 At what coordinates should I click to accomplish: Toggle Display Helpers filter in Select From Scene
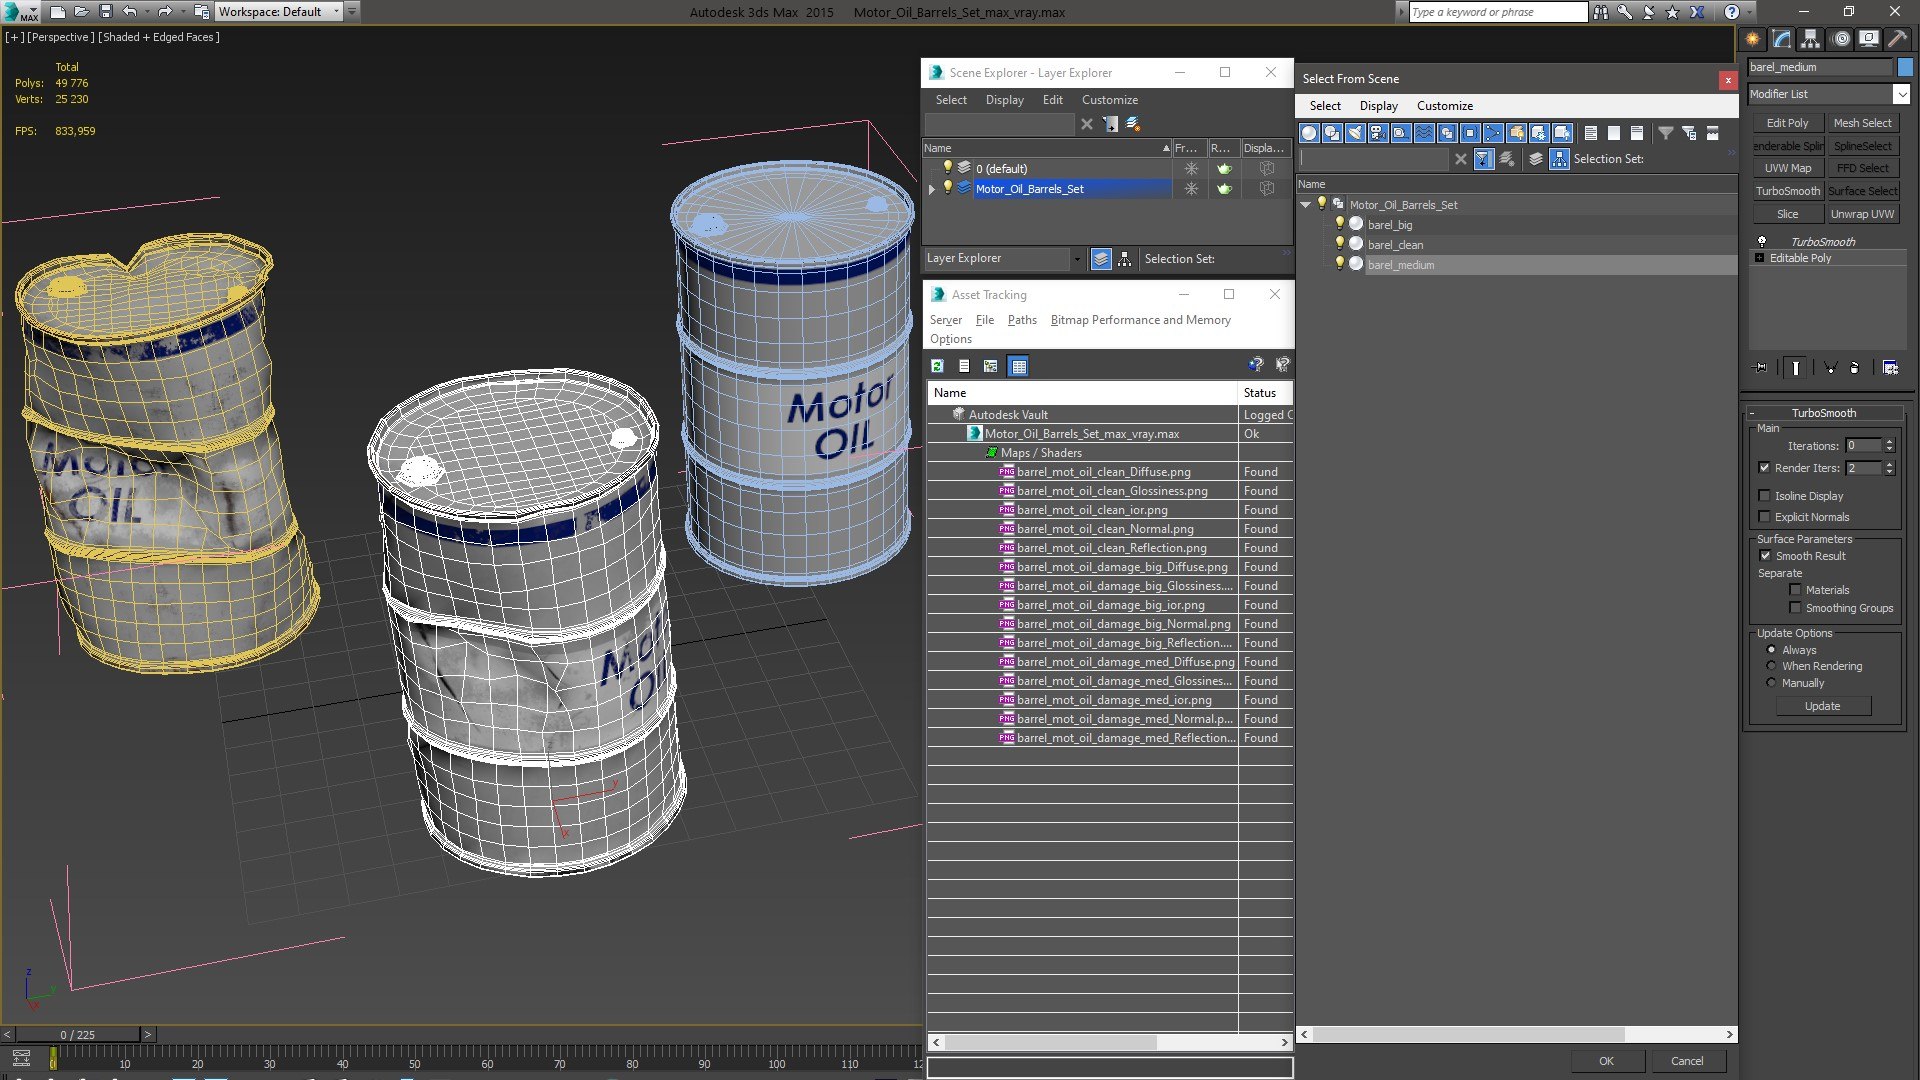(x=1401, y=133)
